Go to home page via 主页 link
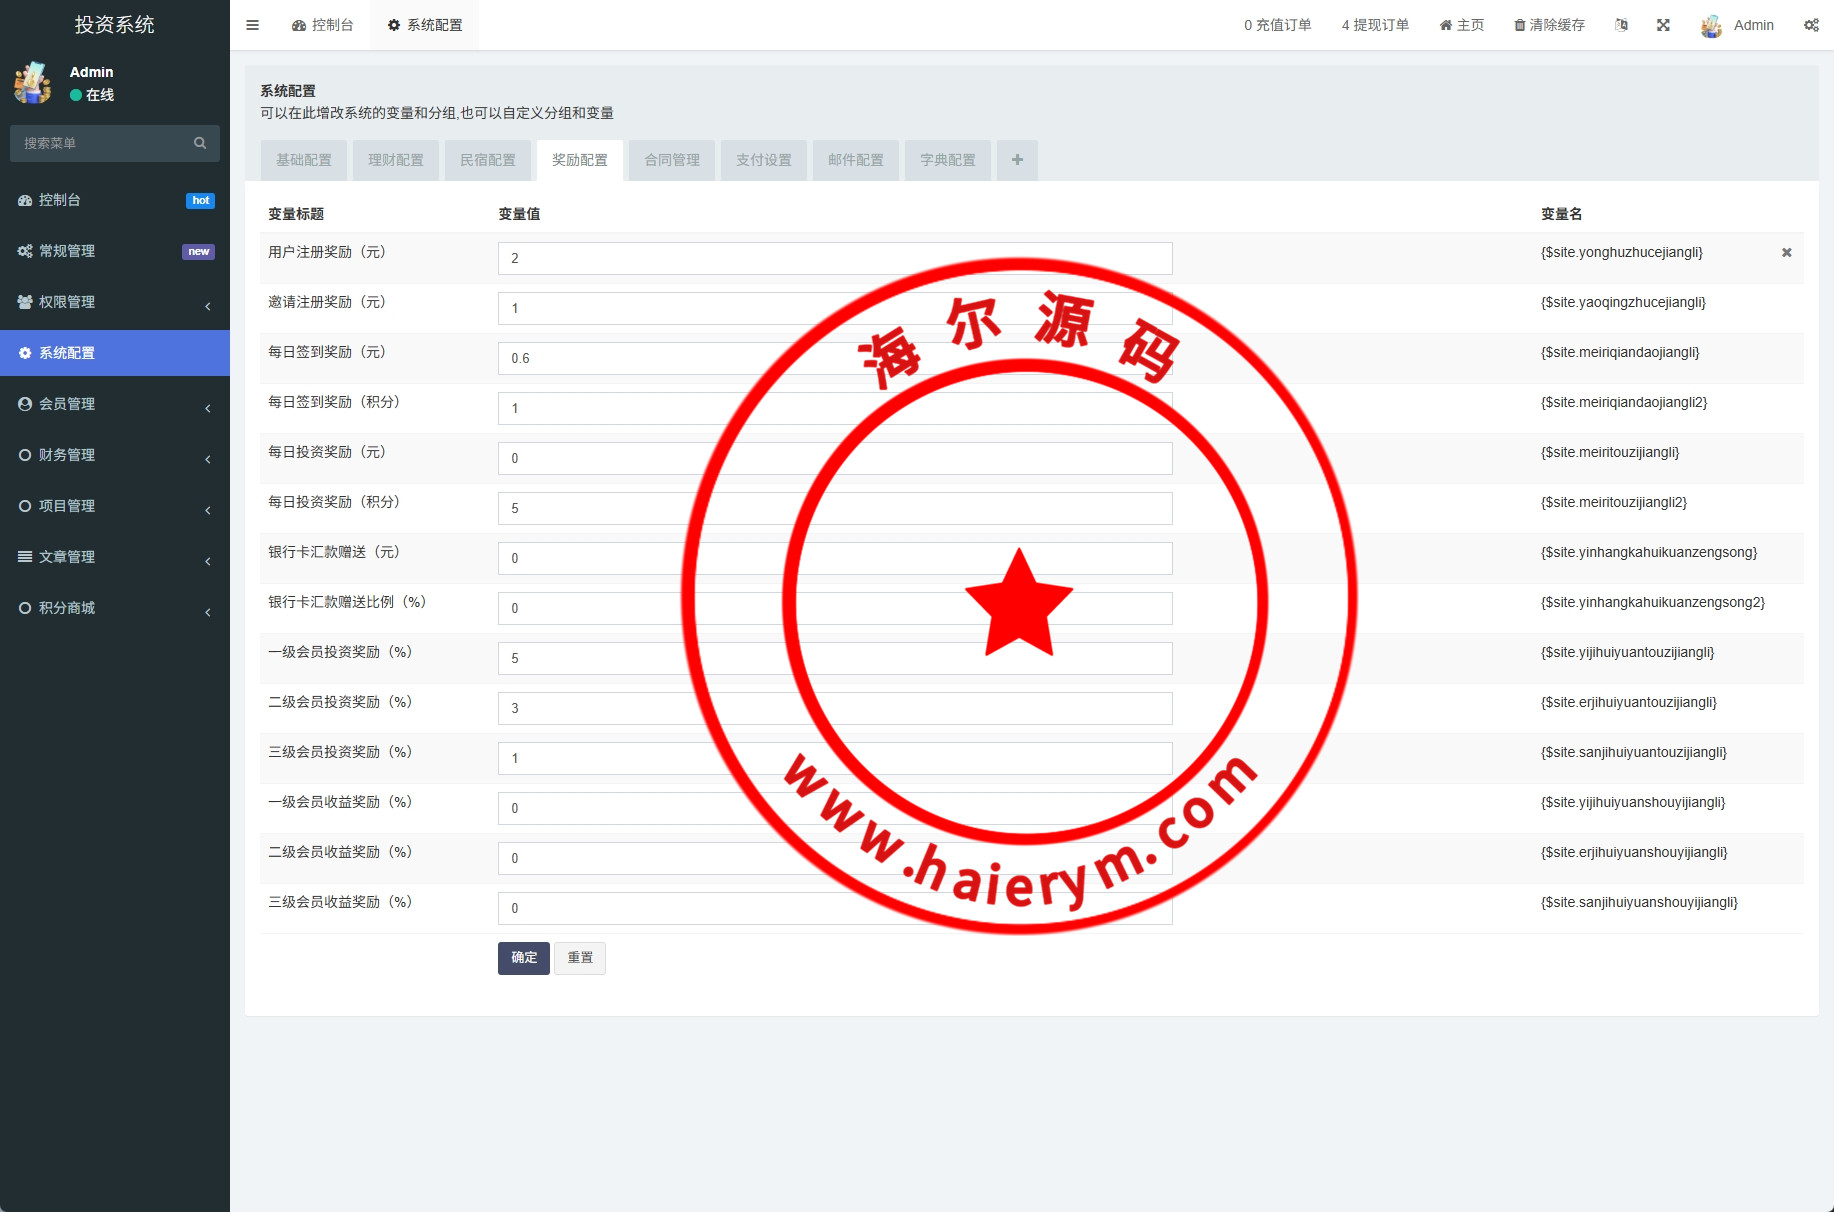The image size is (1834, 1212). tap(1461, 25)
